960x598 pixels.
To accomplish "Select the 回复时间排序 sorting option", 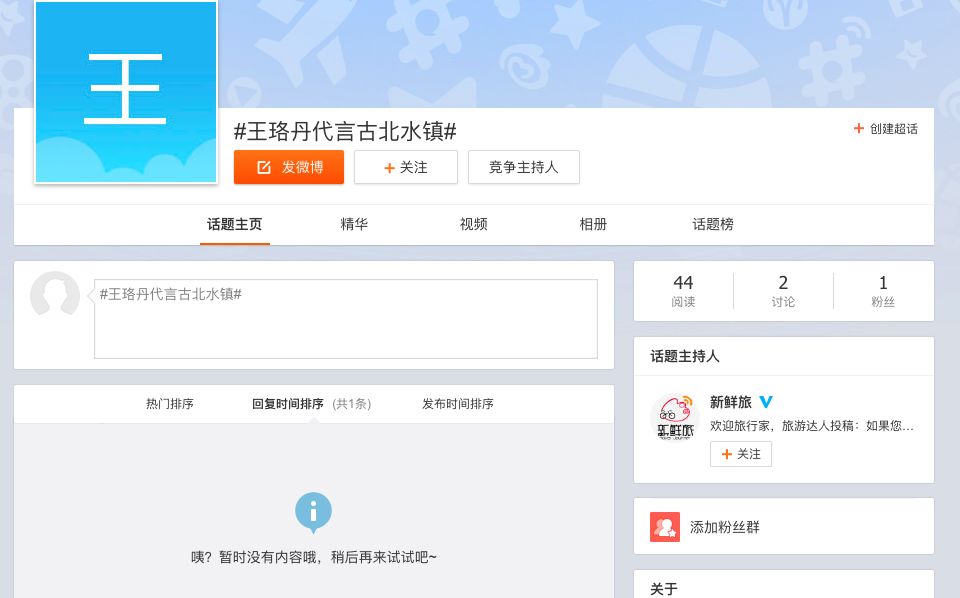I will pyautogui.click(x=288, y=404).
